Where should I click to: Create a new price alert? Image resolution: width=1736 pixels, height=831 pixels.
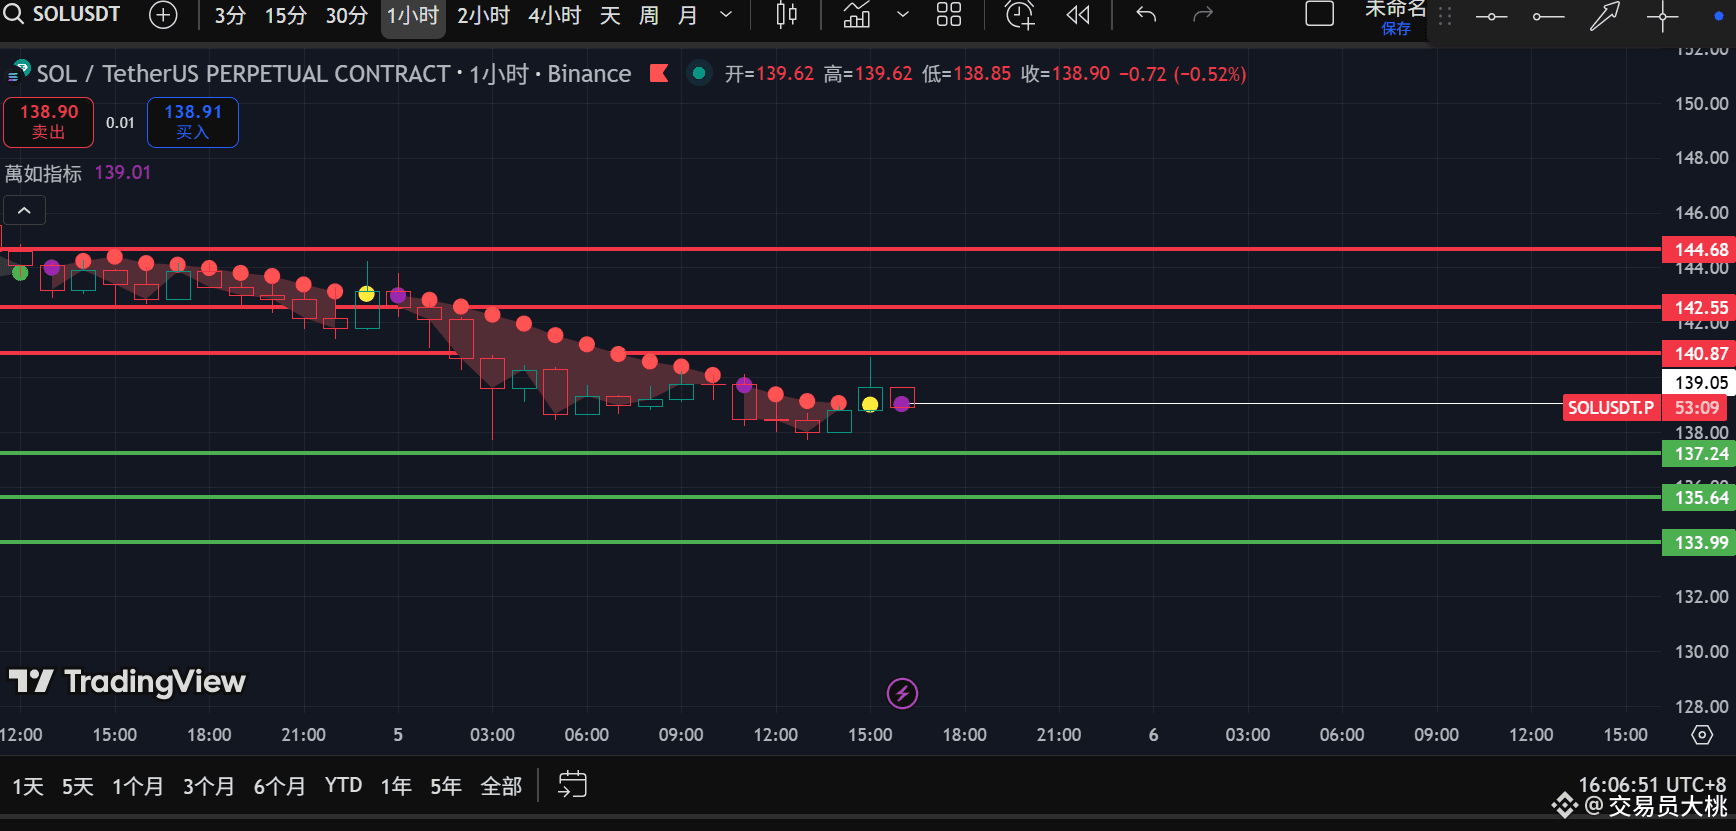click(x=1020, y=15)
